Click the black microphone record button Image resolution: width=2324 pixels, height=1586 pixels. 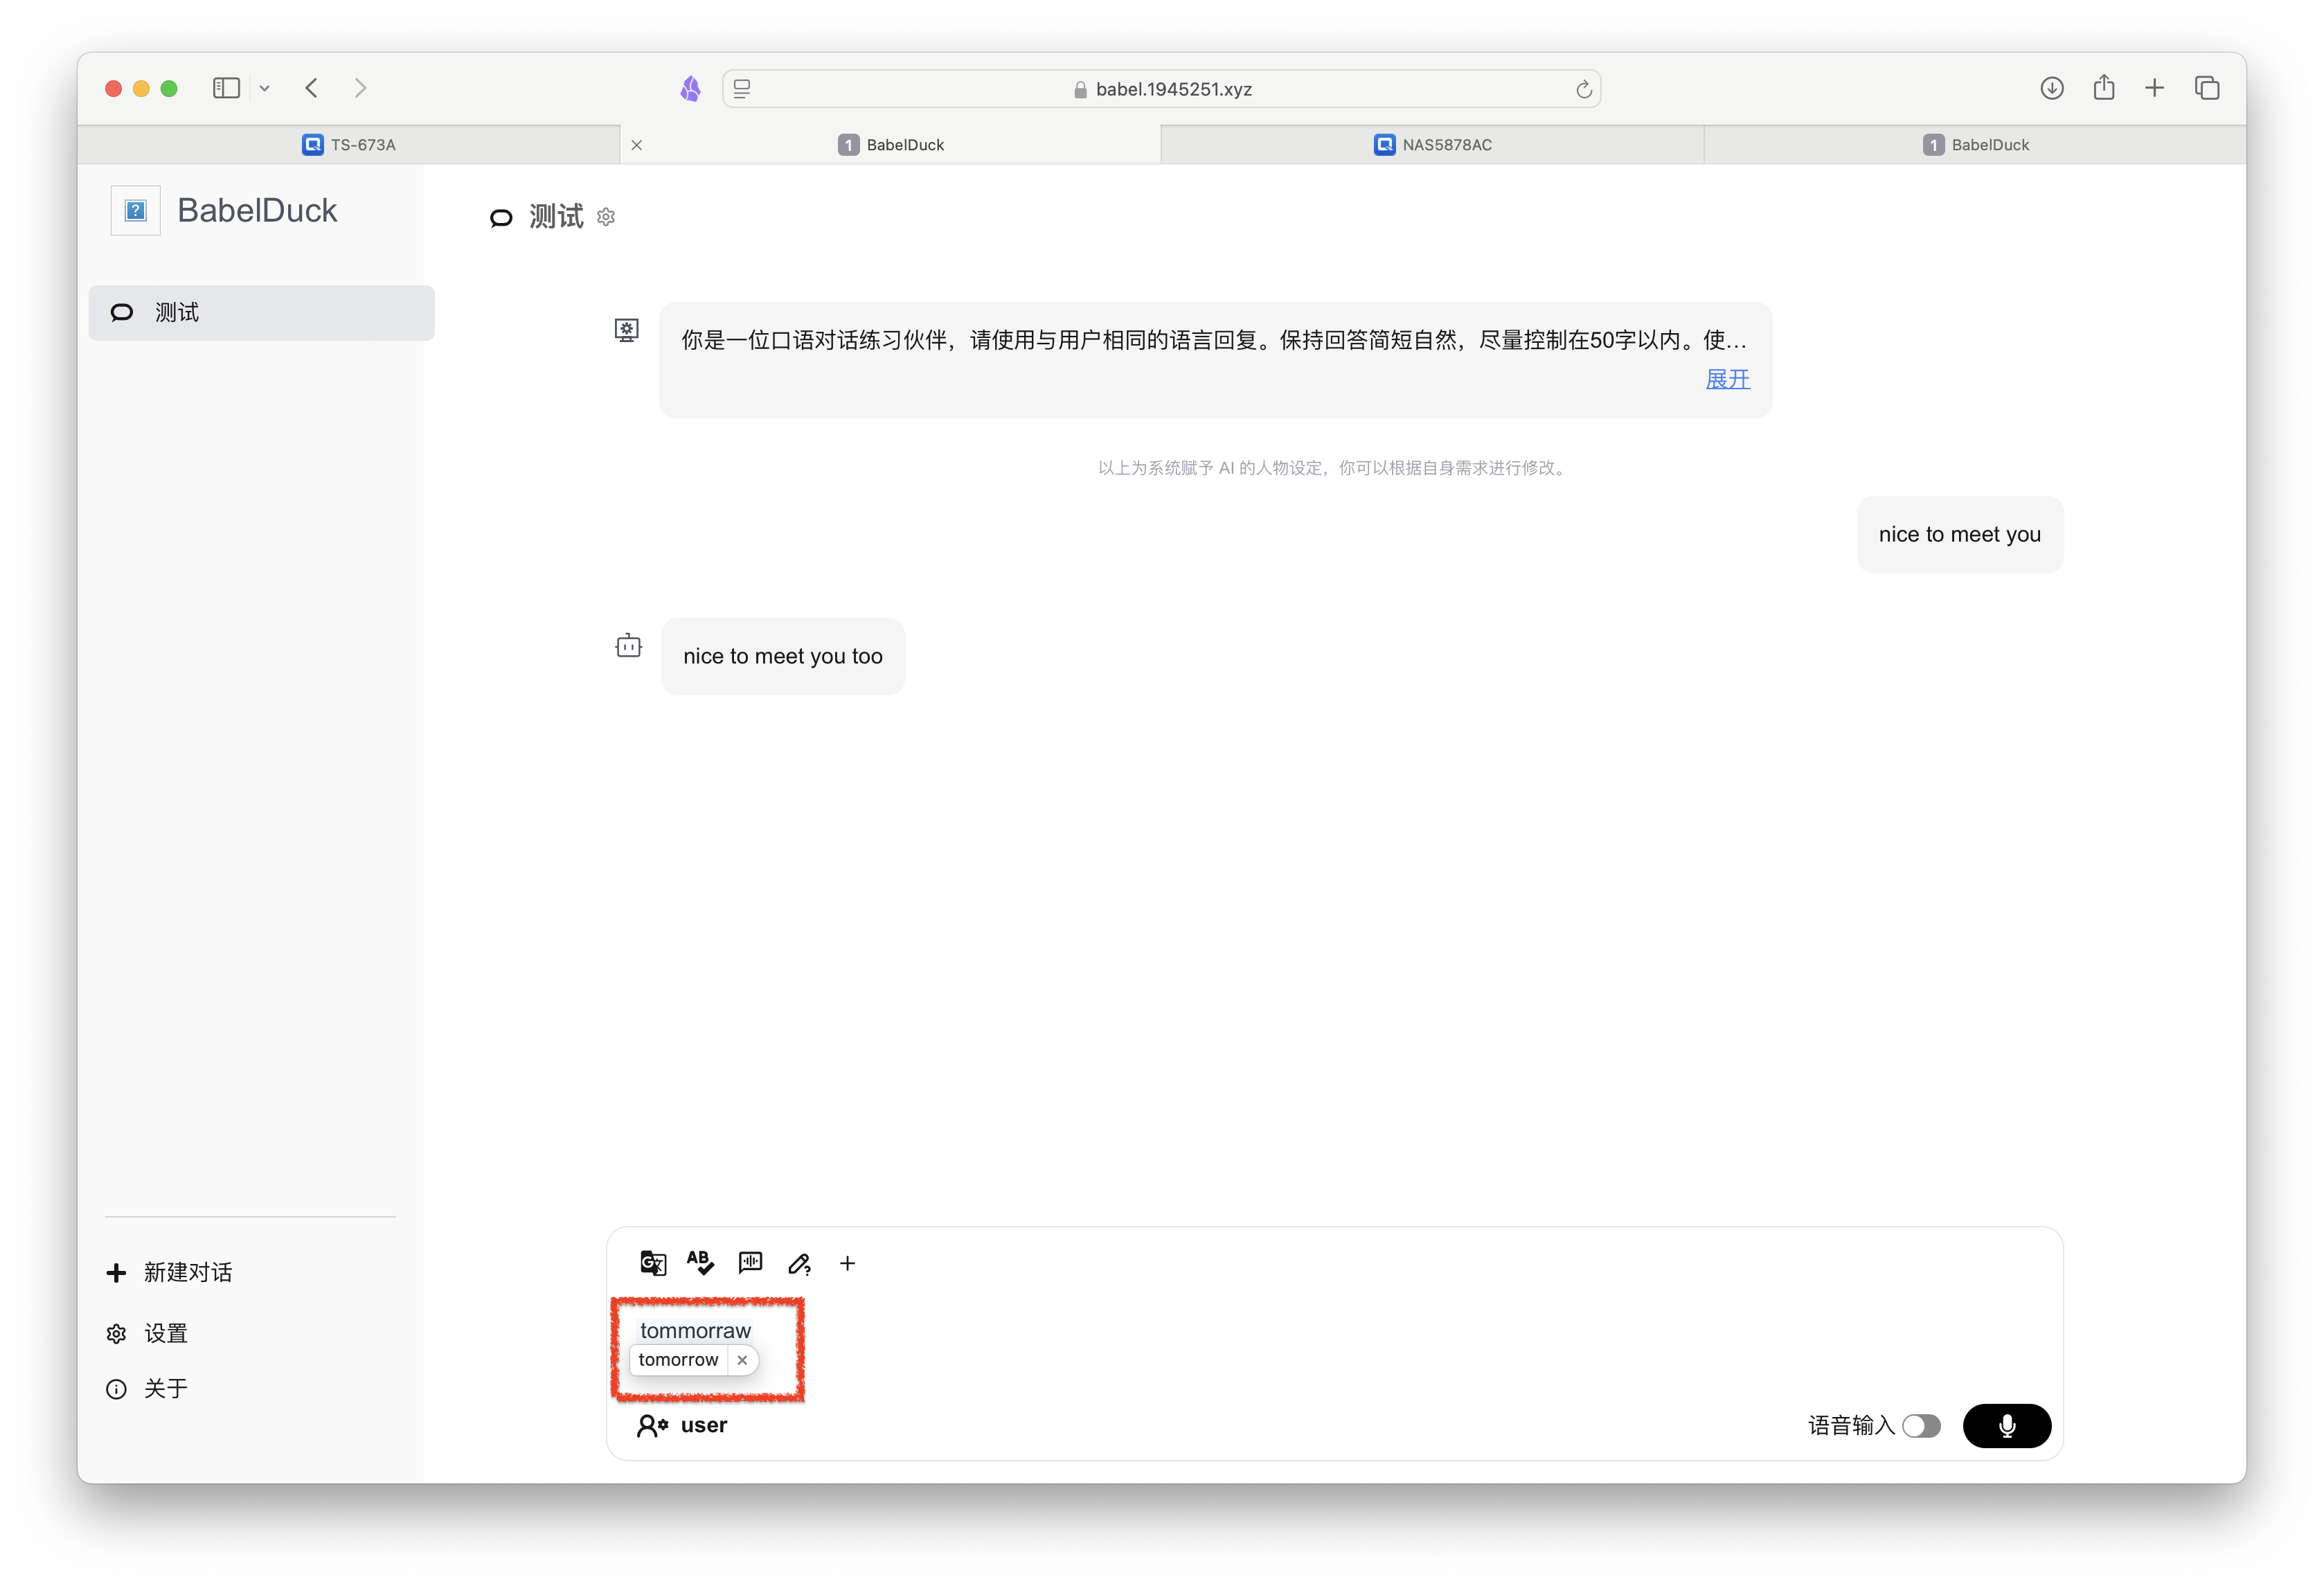pos(2006,1426)
